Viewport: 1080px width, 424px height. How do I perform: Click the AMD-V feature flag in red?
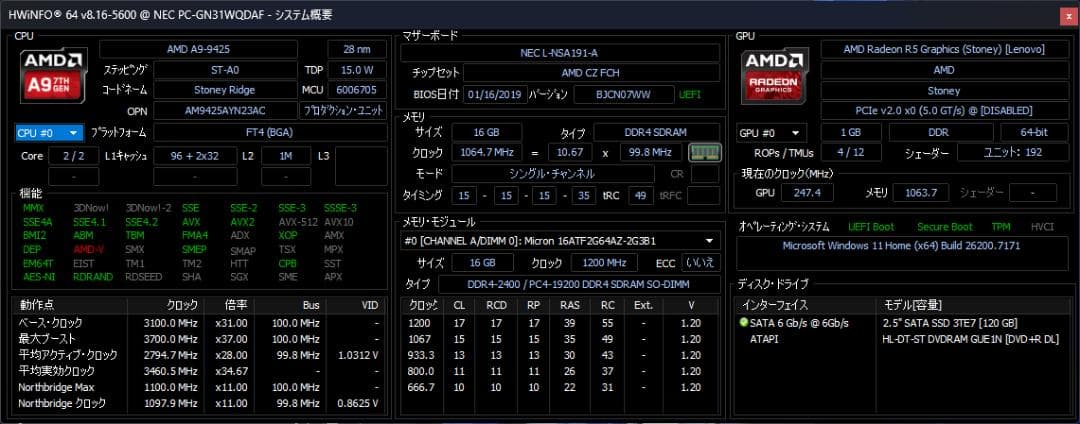(89, 249)
